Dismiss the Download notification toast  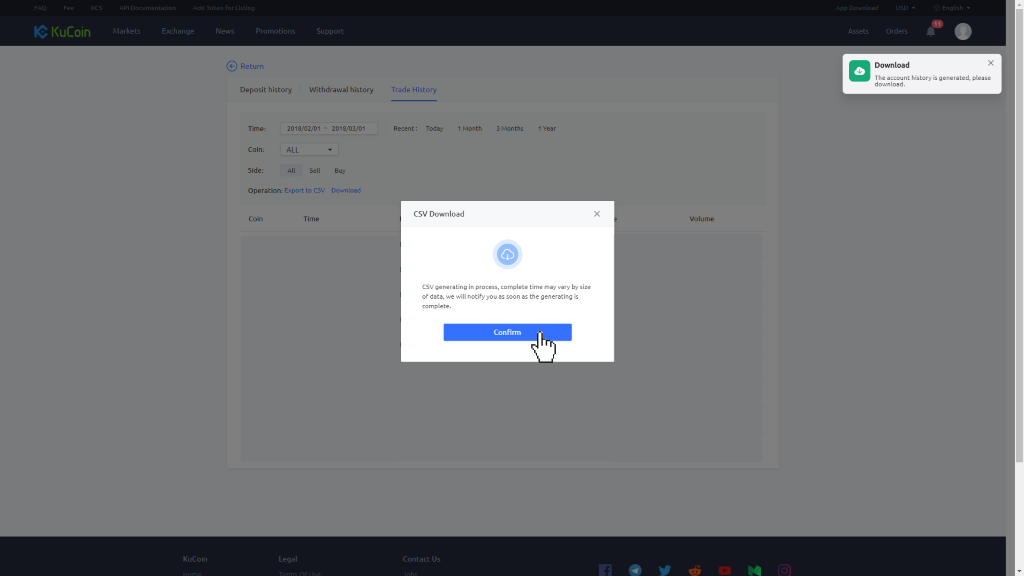point(991,63)
